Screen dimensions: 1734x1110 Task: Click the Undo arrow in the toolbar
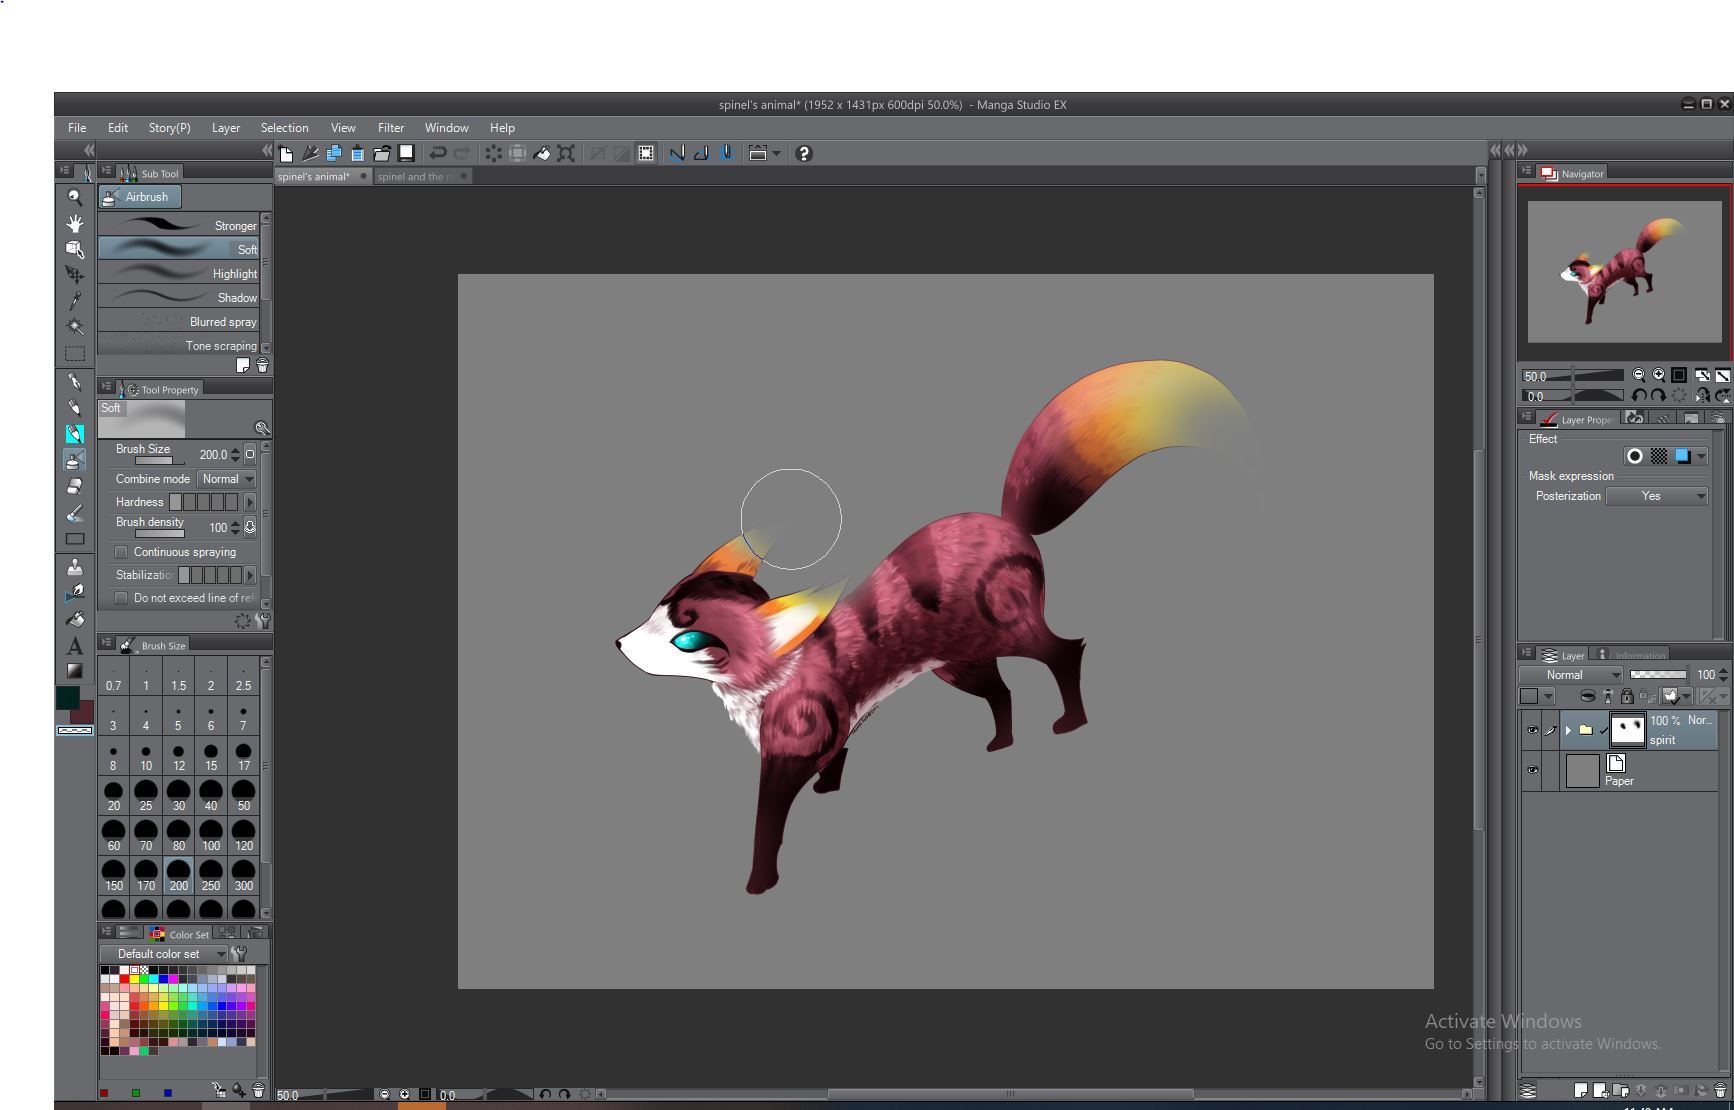437,153
